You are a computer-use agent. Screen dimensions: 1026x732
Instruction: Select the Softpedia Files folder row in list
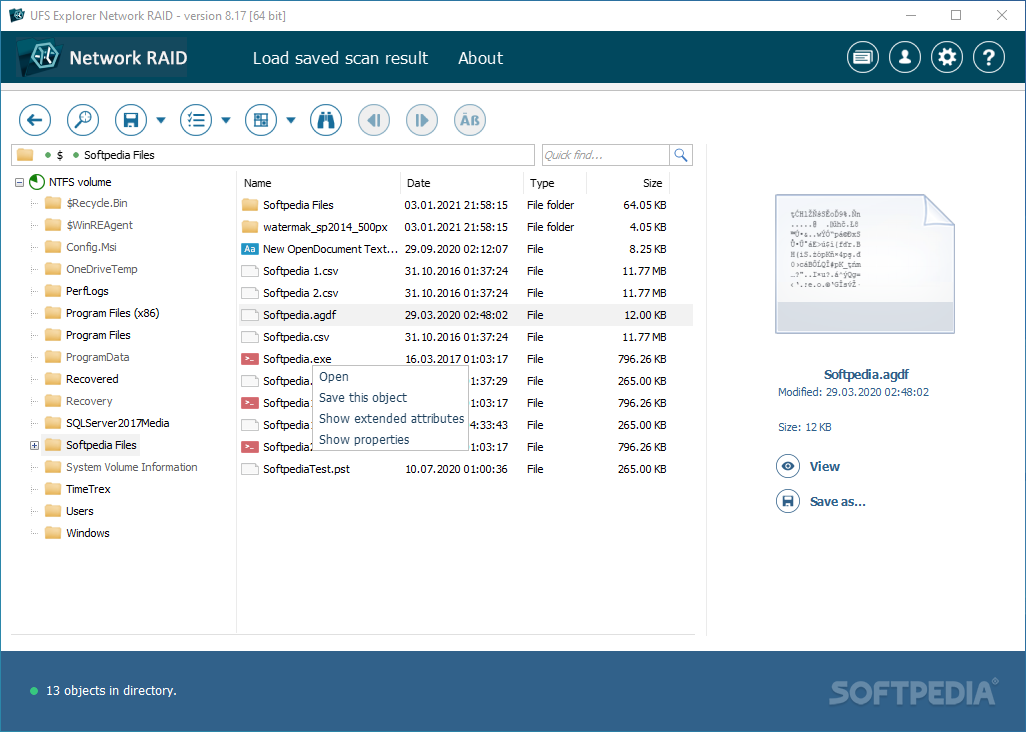[x=465, y=205]
